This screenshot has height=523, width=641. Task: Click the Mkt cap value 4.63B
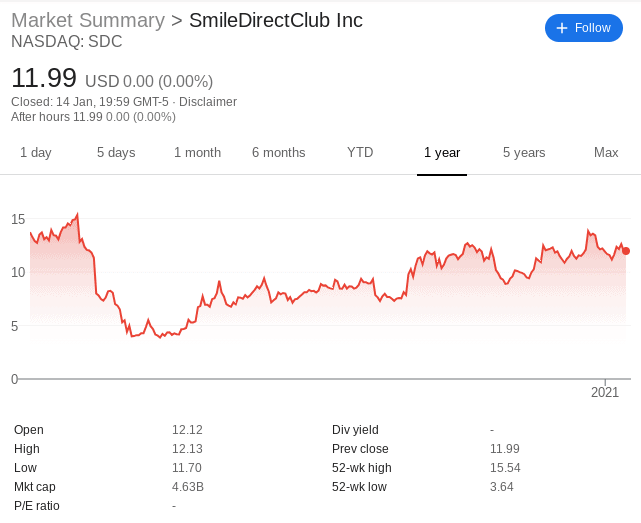188,487
